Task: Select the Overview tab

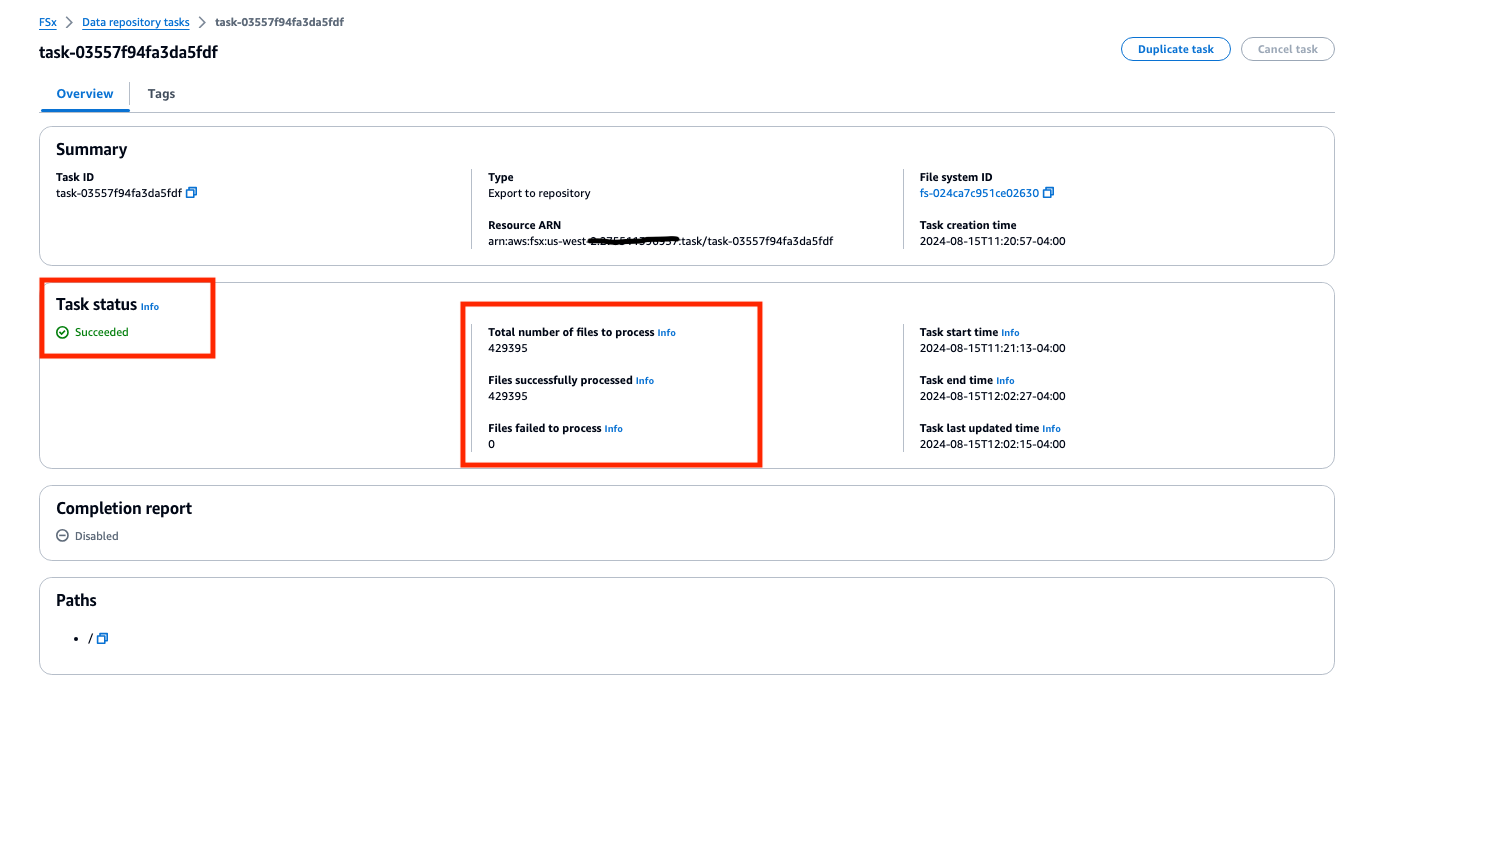Action: coord(85,94)
